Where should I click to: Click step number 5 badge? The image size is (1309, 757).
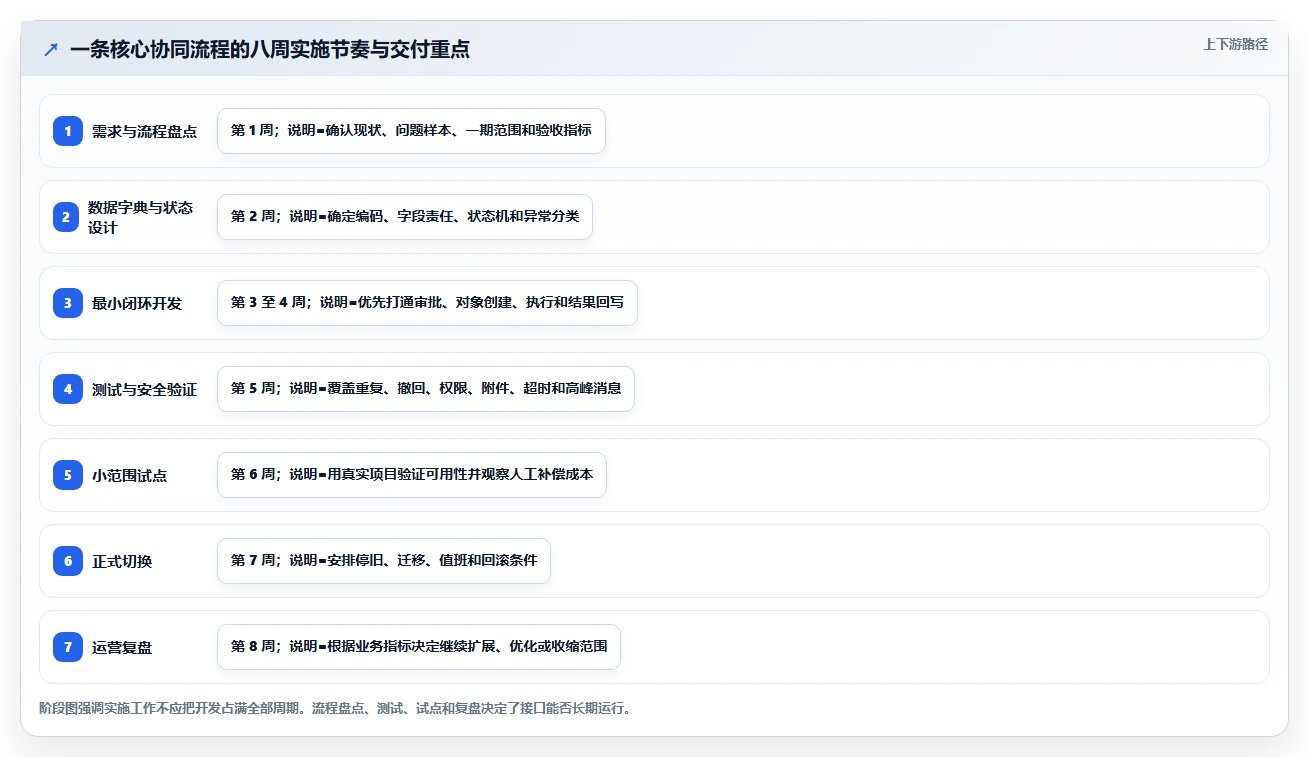pos(68,475)
